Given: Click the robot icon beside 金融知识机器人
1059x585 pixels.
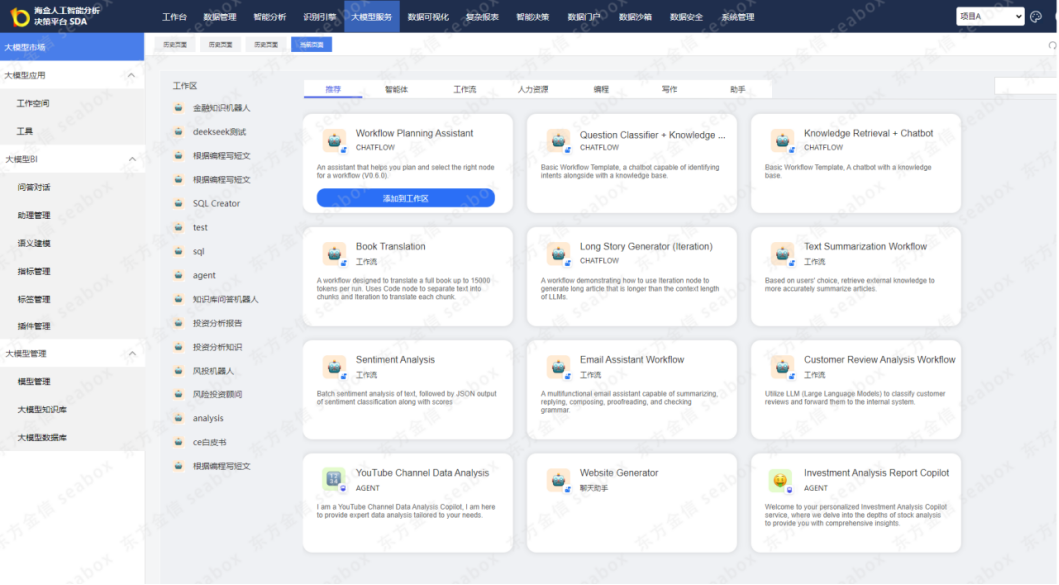Looking at the screenshot, I should [178, 108].
